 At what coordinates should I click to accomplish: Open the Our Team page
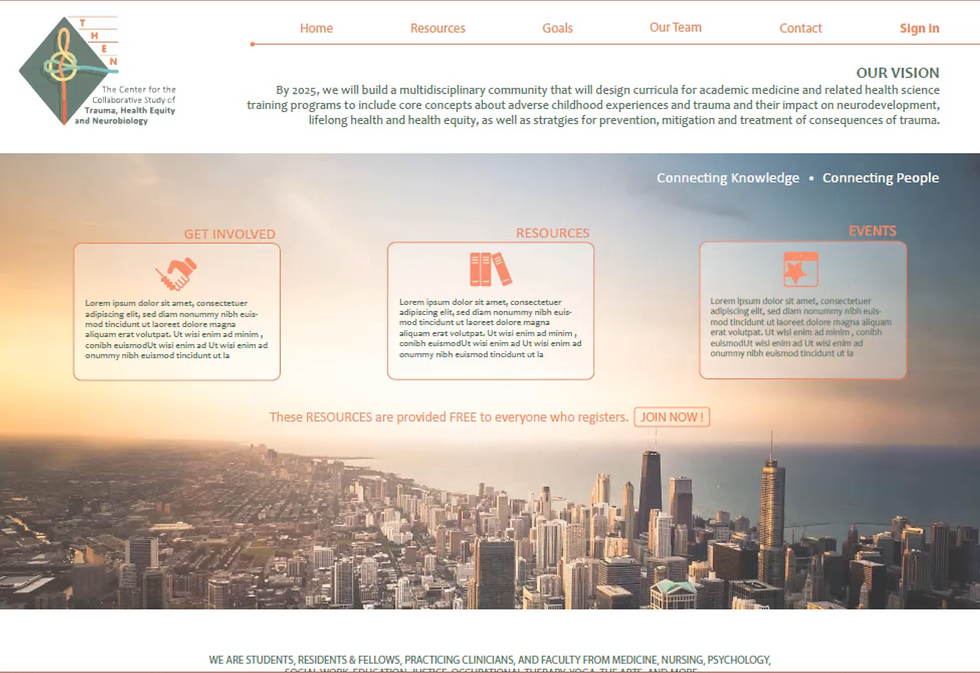675,27
